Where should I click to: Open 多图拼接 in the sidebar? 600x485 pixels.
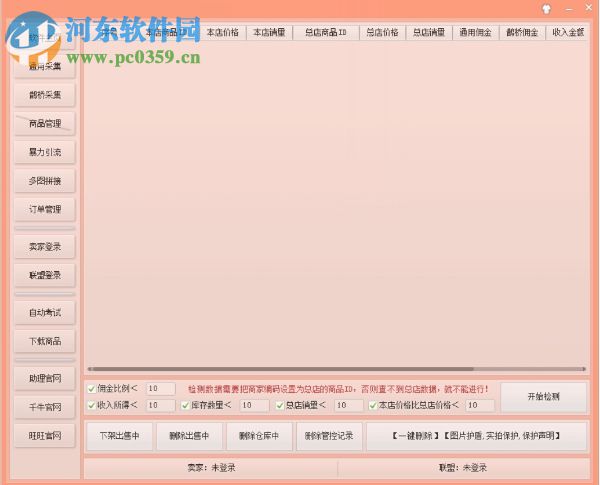(x=45, y=181)
